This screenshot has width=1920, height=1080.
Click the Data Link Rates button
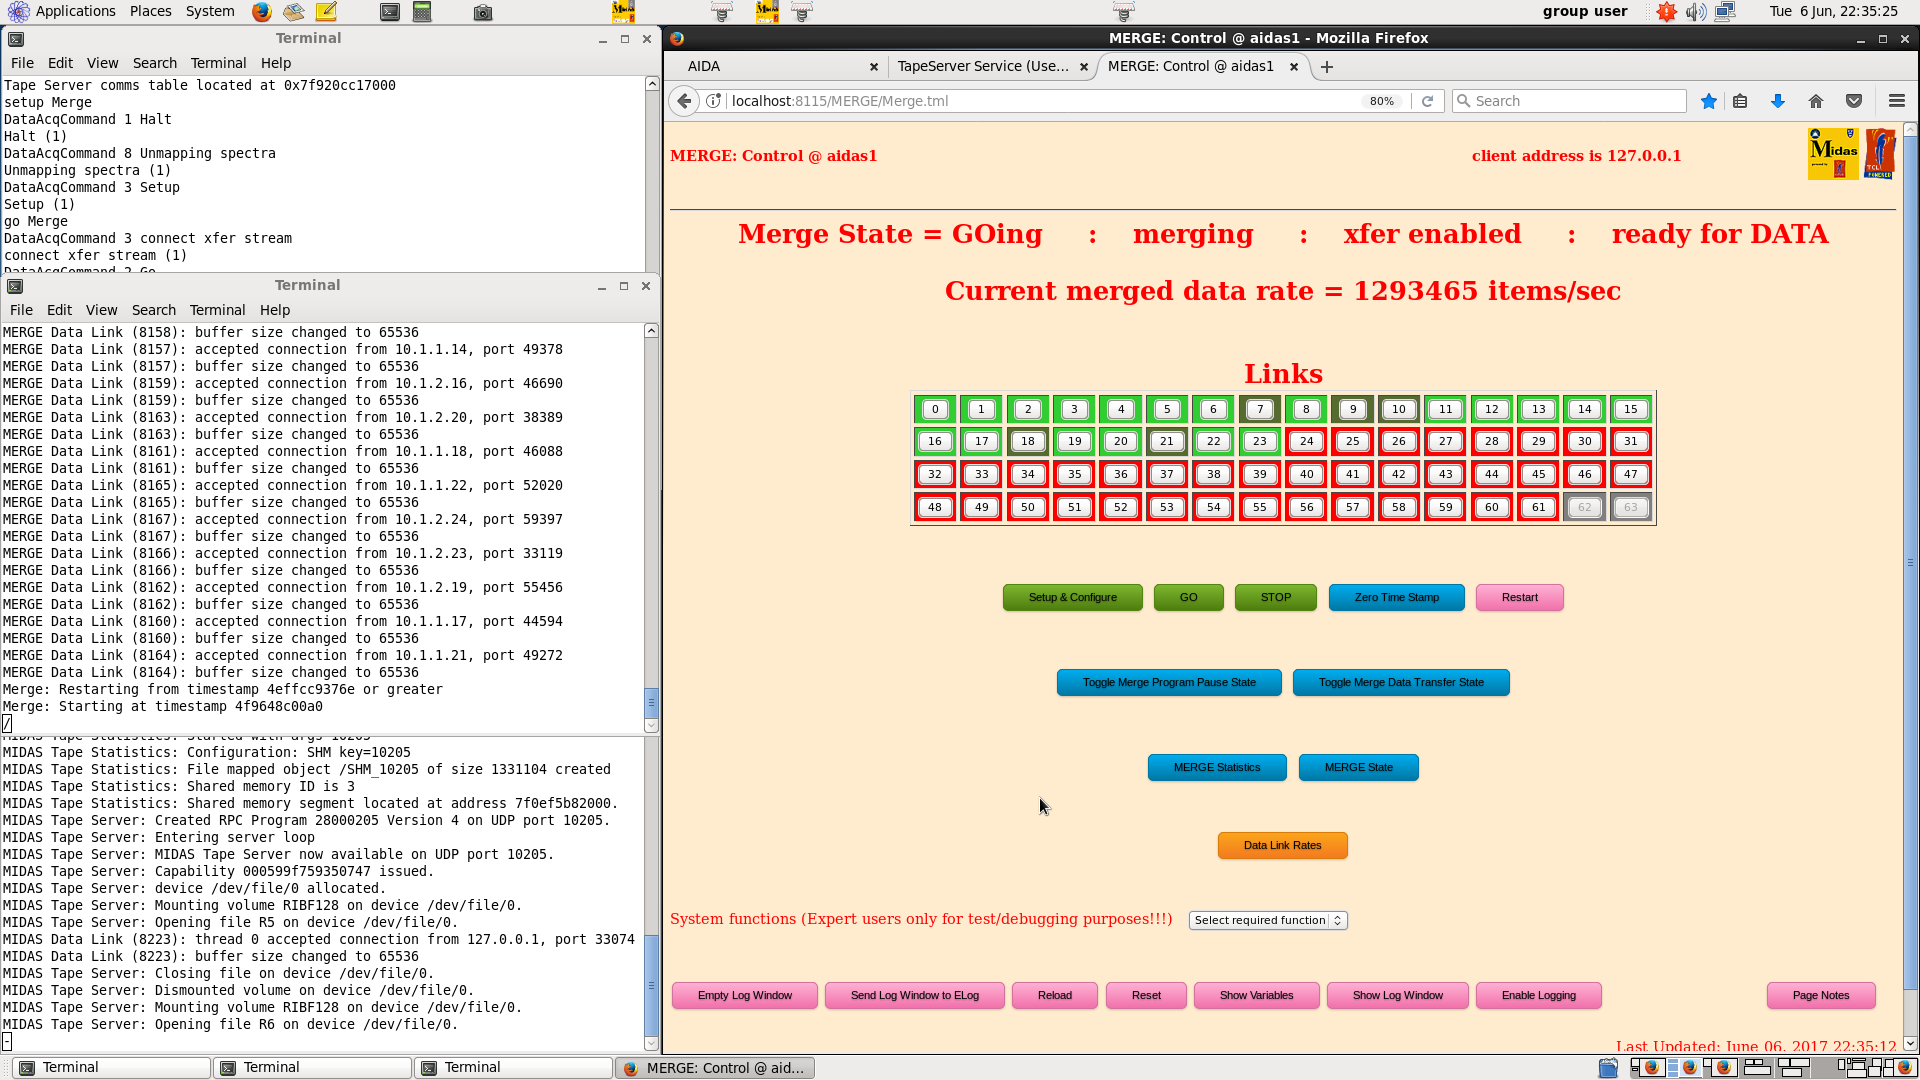pyautogui.click(x=1282, y=845)
